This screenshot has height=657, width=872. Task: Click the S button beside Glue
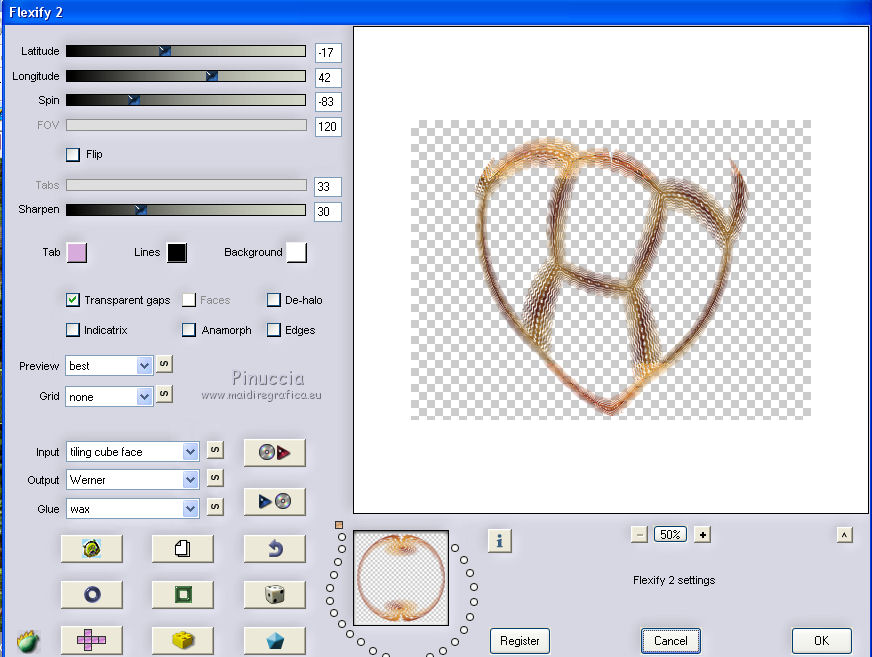pyautogui.click(x=215, y=506)
